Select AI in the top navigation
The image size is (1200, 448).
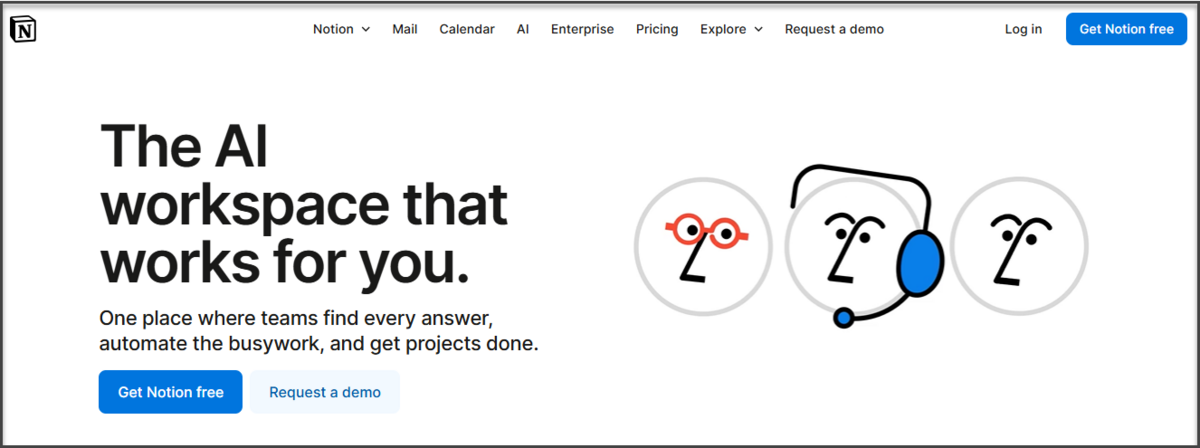click(x=523, y=29)
